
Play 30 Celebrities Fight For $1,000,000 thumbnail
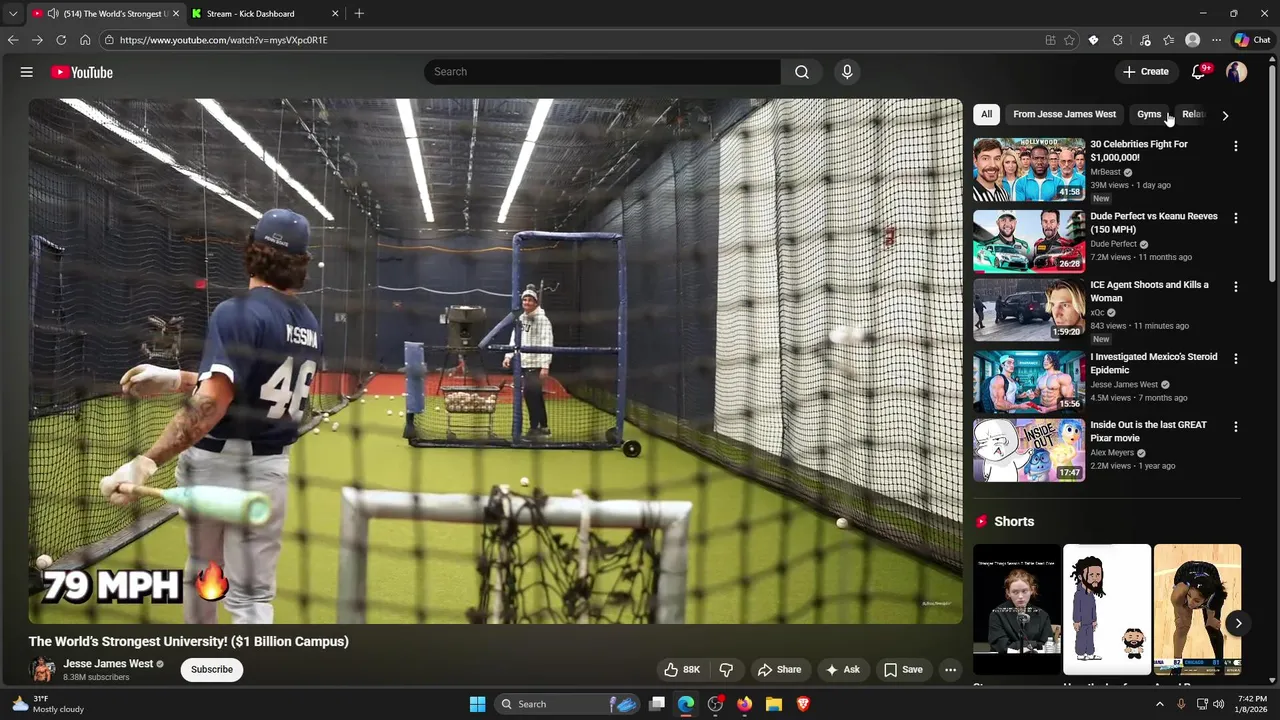[1029, 170]
